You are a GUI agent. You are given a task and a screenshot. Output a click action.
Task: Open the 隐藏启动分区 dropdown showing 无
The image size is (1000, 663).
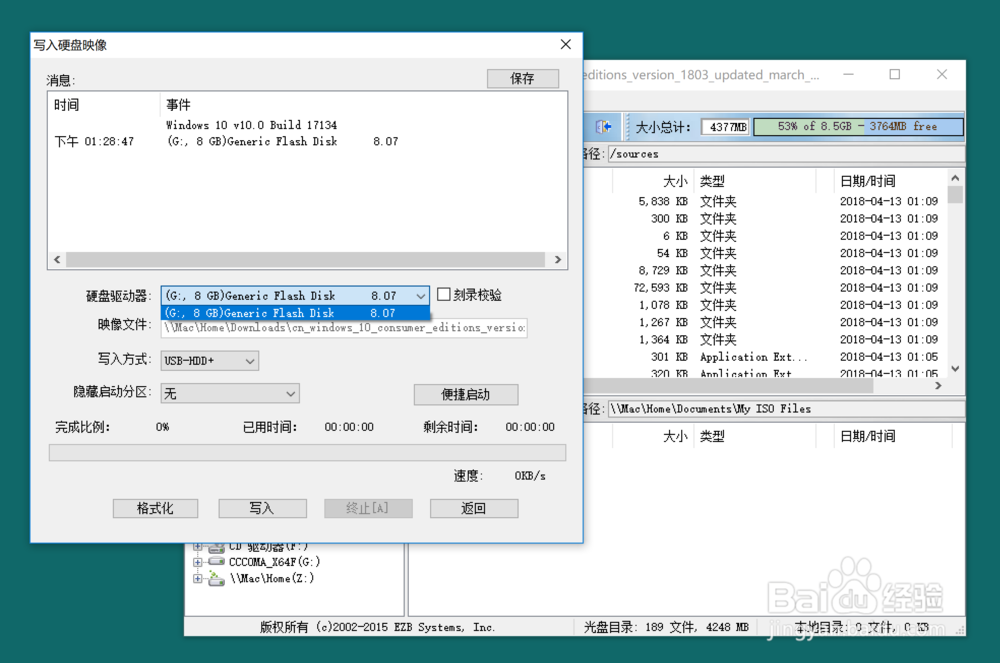(230, 393)
